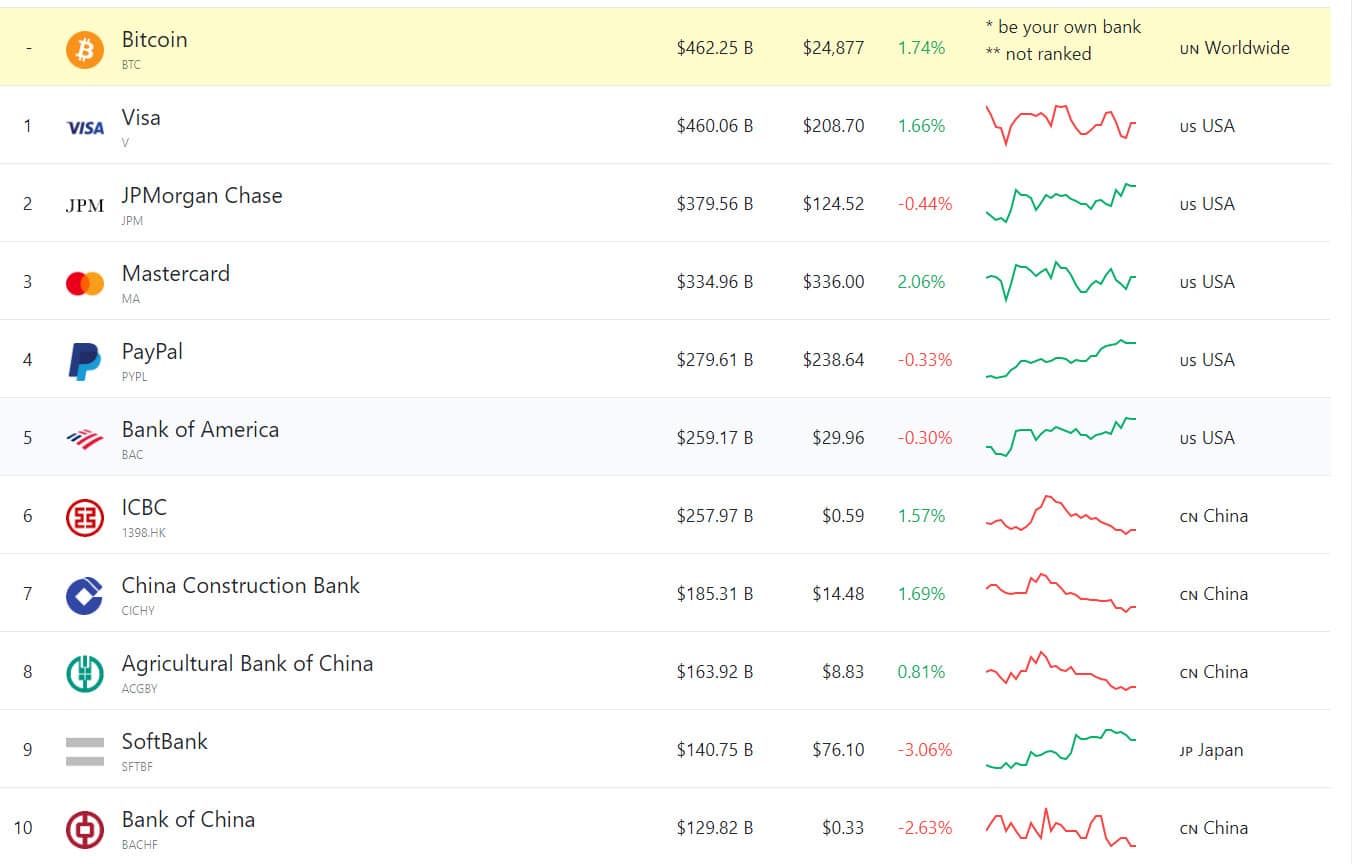Viewport: 1352px width, 864px height.
Task: Click the JPM logo in JPMorgan Chase row
Action: [x=85, y=205]
